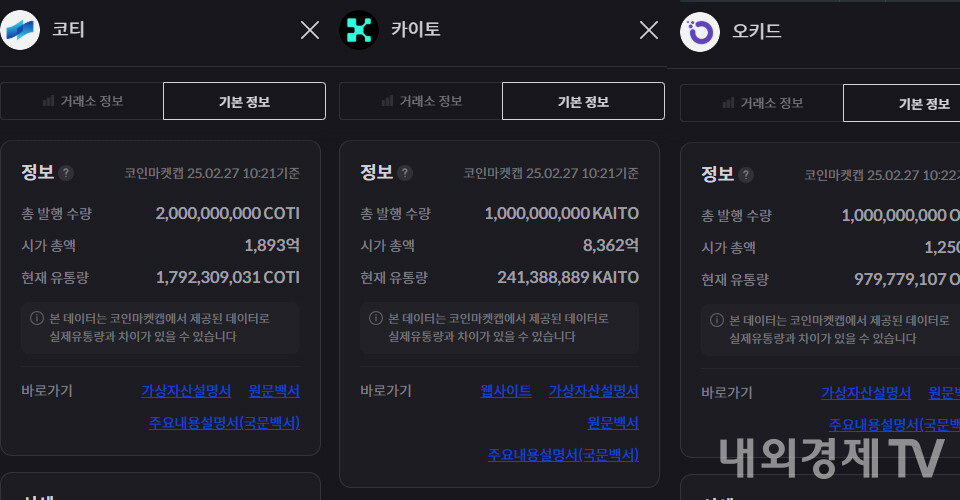Open 웹사이트 link in 카이토 panel

[506, 391]
